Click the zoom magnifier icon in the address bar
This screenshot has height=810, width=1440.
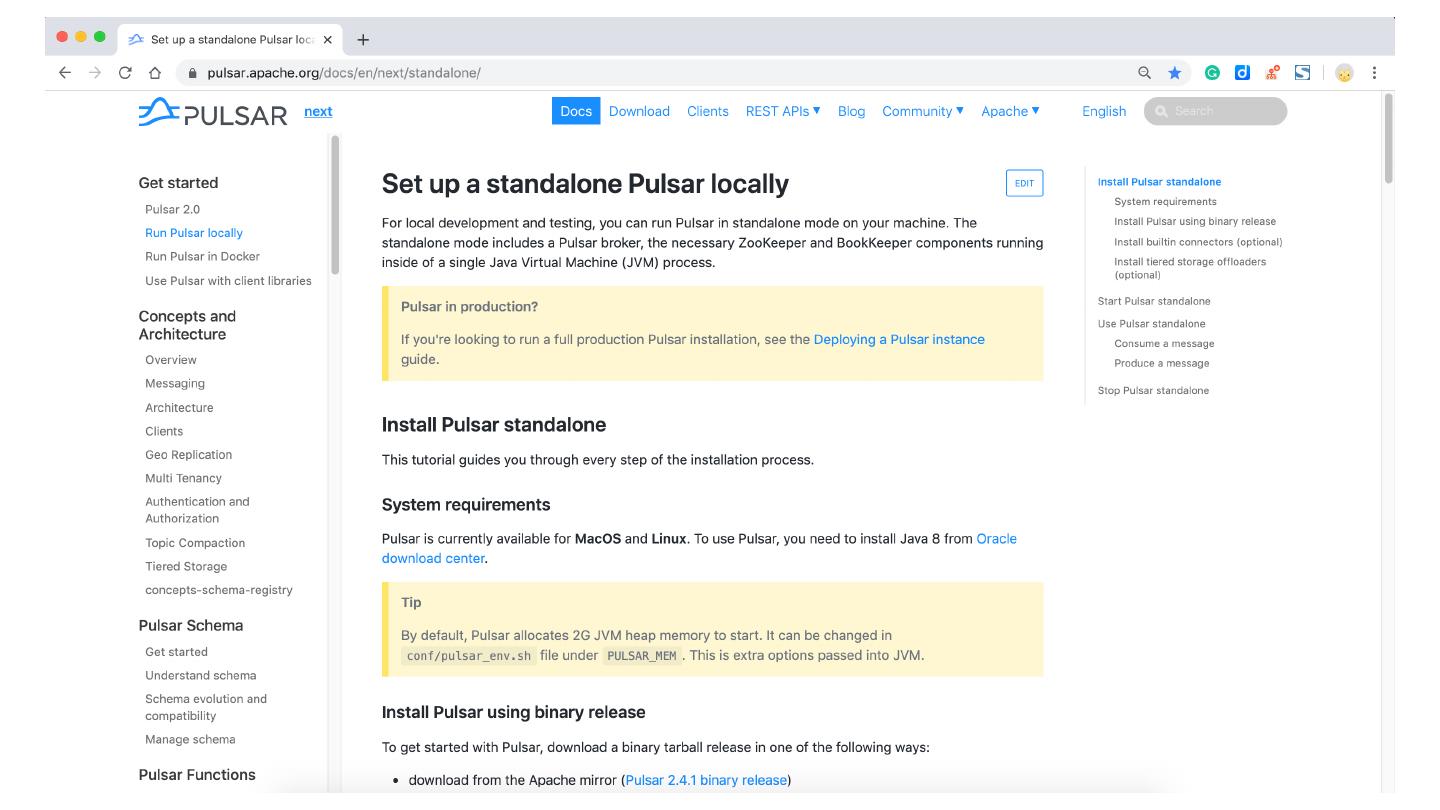click(1145, 73)
